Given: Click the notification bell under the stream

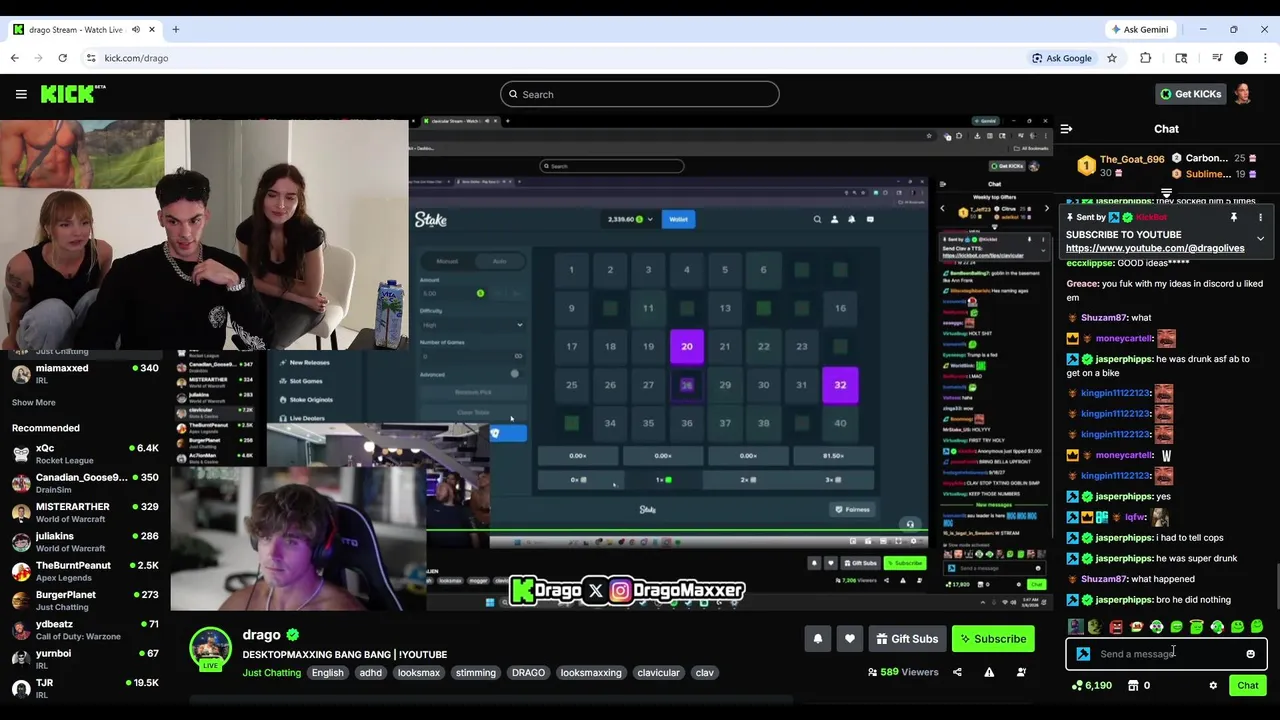Looking at the screenshot, I should [818, 639].
